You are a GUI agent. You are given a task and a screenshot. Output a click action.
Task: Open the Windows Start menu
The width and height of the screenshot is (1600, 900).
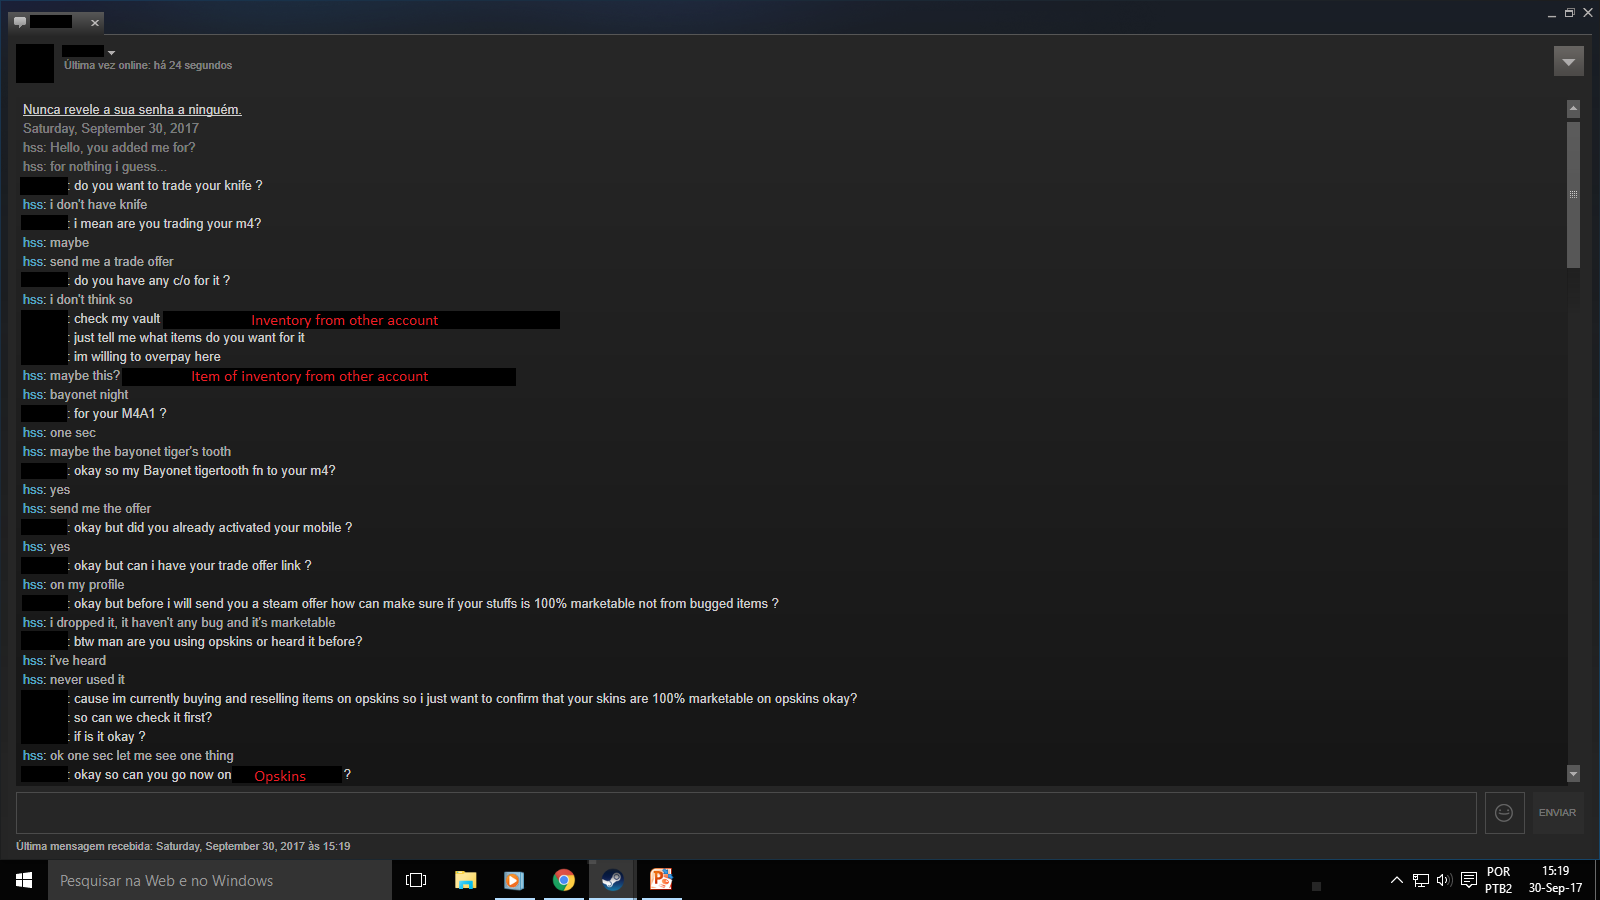coord(24,880)
